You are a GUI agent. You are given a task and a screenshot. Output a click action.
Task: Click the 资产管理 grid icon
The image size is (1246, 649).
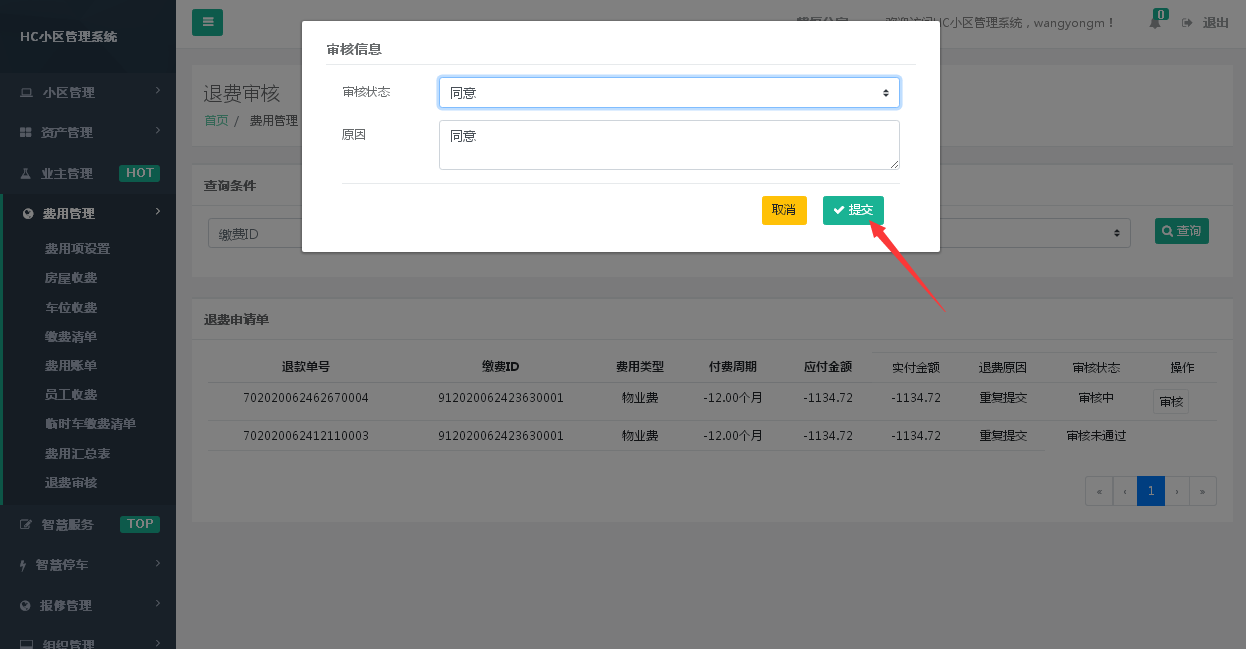(x=26, y=133)
